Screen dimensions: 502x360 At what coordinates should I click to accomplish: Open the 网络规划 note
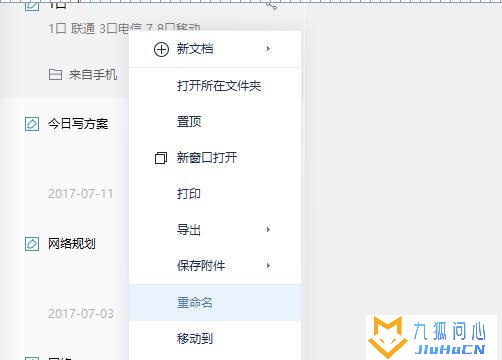(x=72, y=244)
